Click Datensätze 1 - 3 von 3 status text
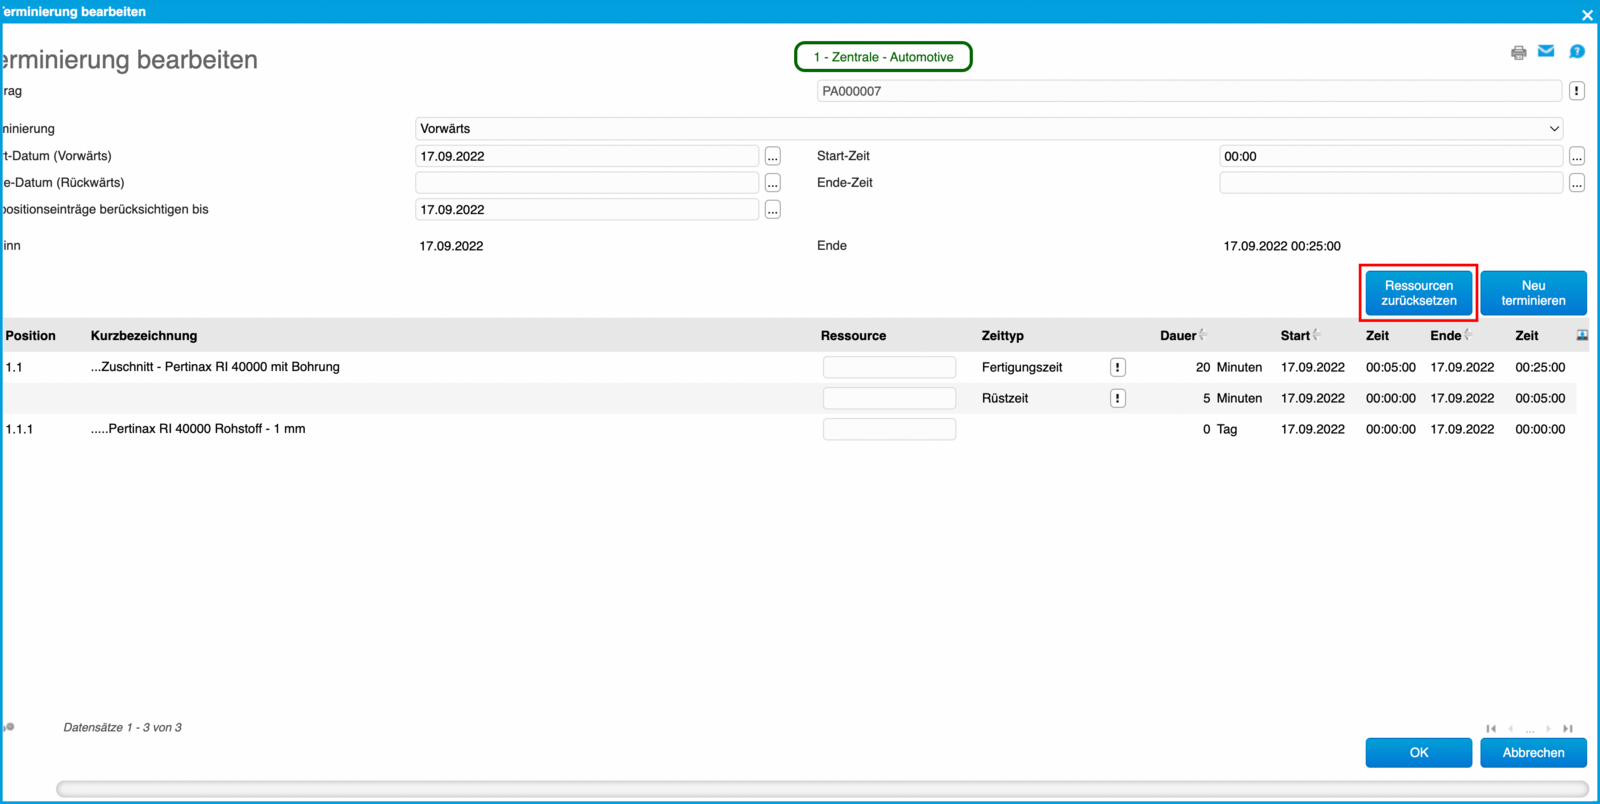This screenshot has width=1600, height=804. point(122,728)
